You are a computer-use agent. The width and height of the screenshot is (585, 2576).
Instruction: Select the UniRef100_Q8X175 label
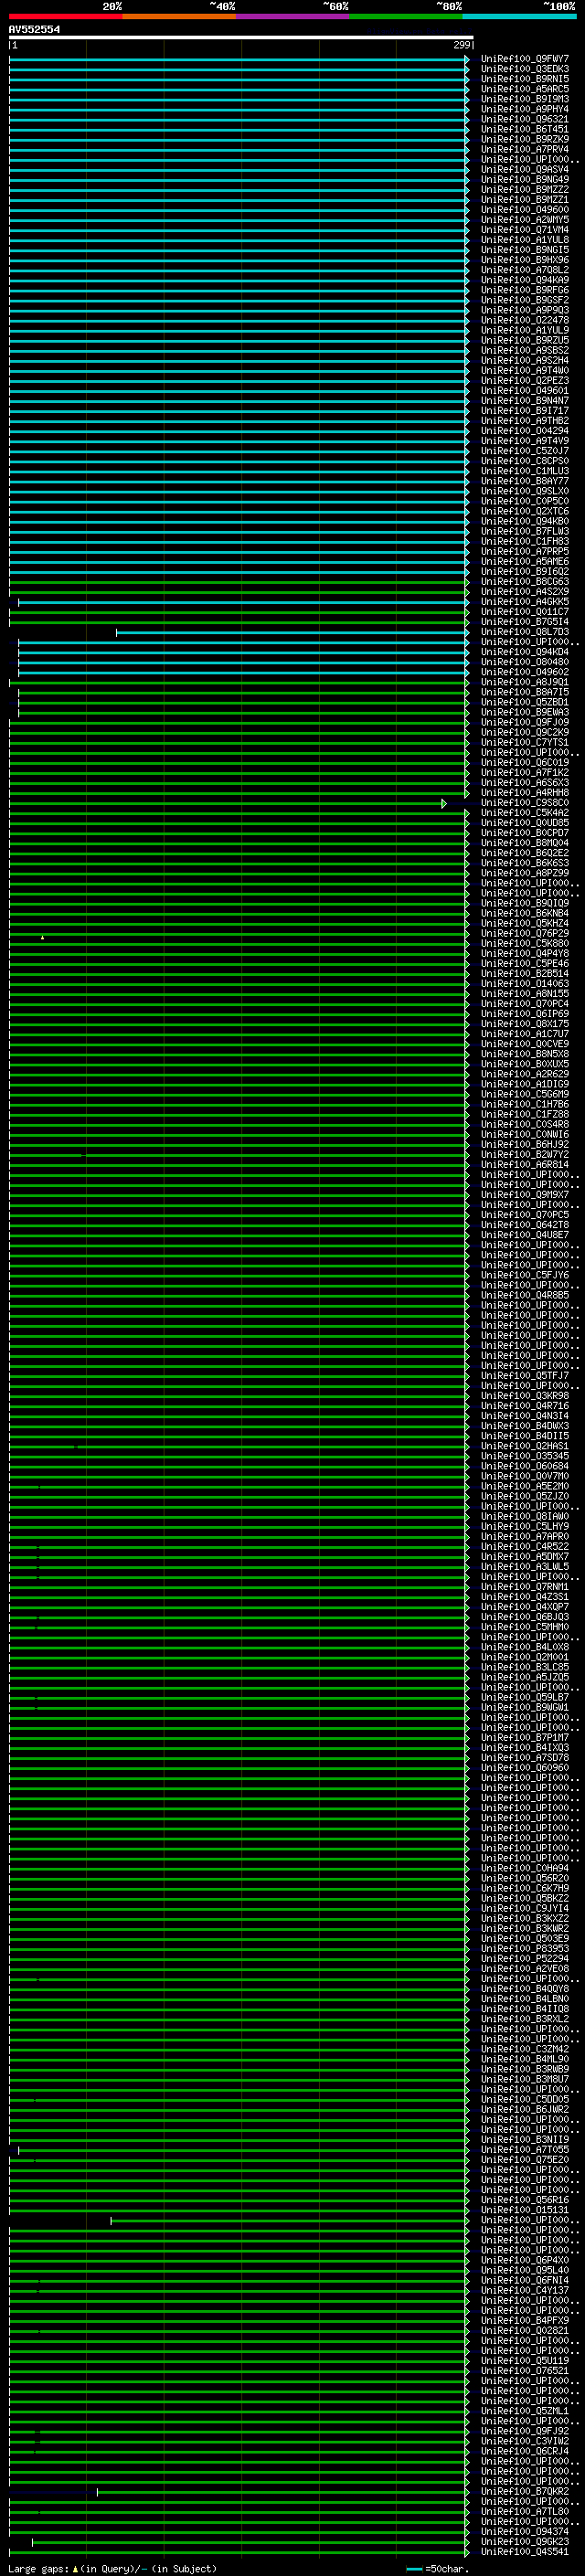[525, 1024]
